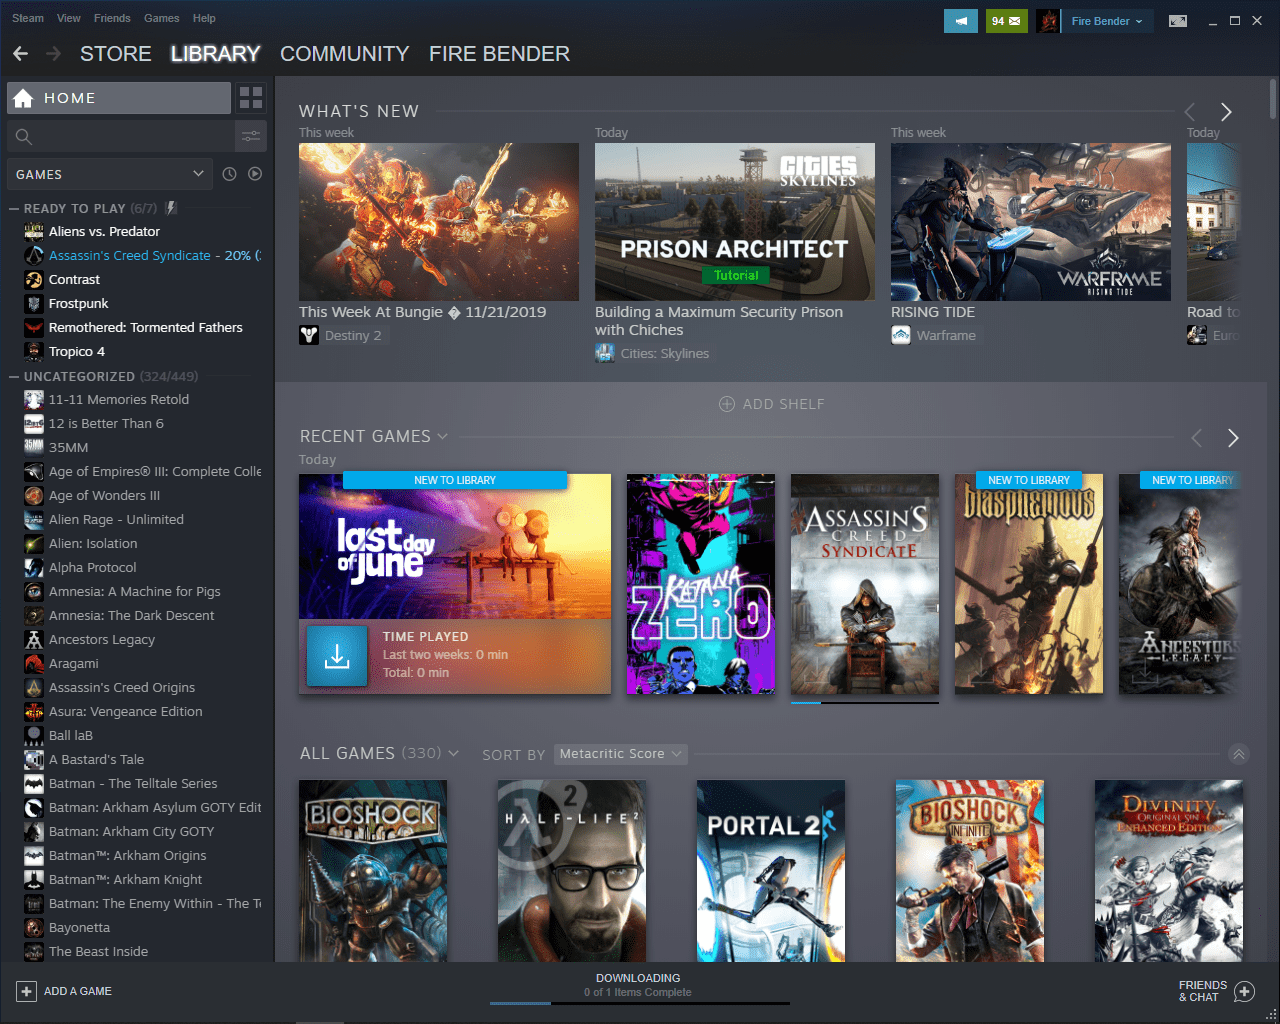Click the Add a Game plus icon

pyautogui.click(x=26, y=991)
